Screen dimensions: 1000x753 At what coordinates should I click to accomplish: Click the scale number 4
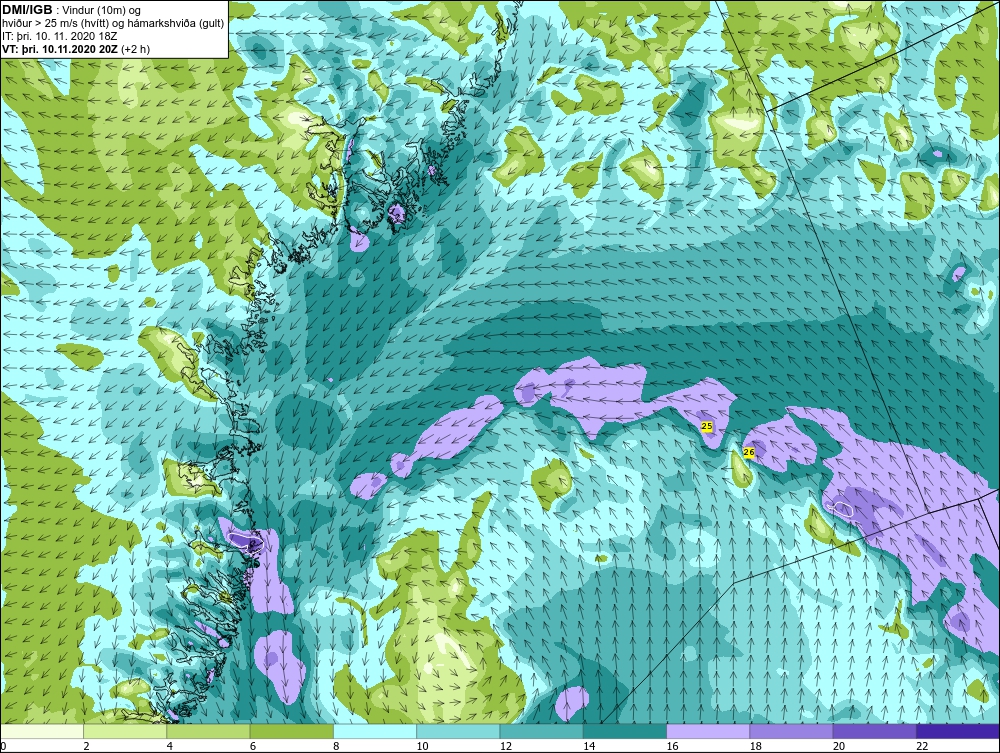click(x=170, y=746)
